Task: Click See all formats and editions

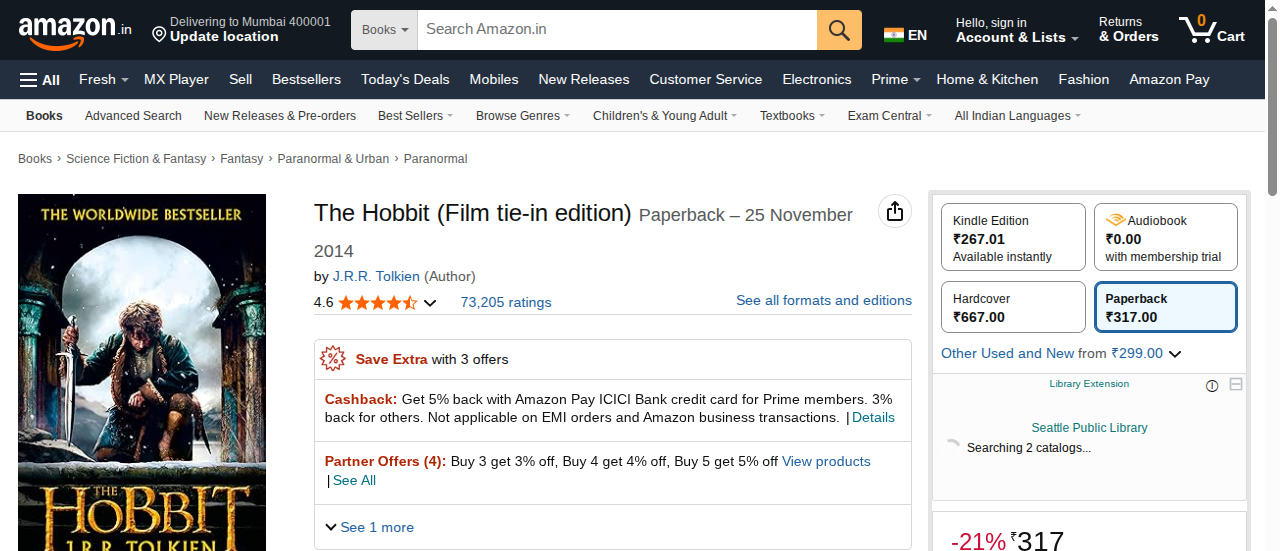Action: tap(824, 300)
